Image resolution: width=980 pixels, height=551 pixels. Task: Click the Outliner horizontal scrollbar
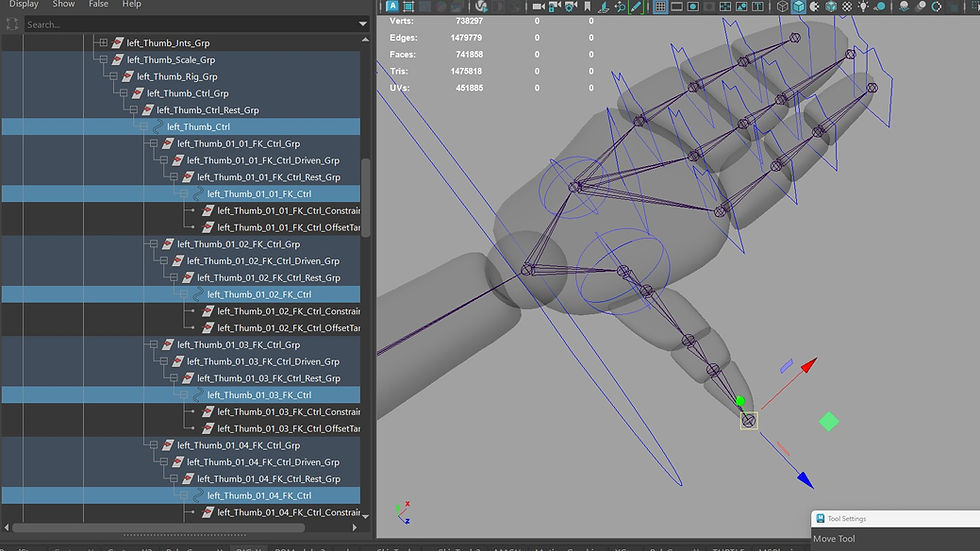pos(158,527)
